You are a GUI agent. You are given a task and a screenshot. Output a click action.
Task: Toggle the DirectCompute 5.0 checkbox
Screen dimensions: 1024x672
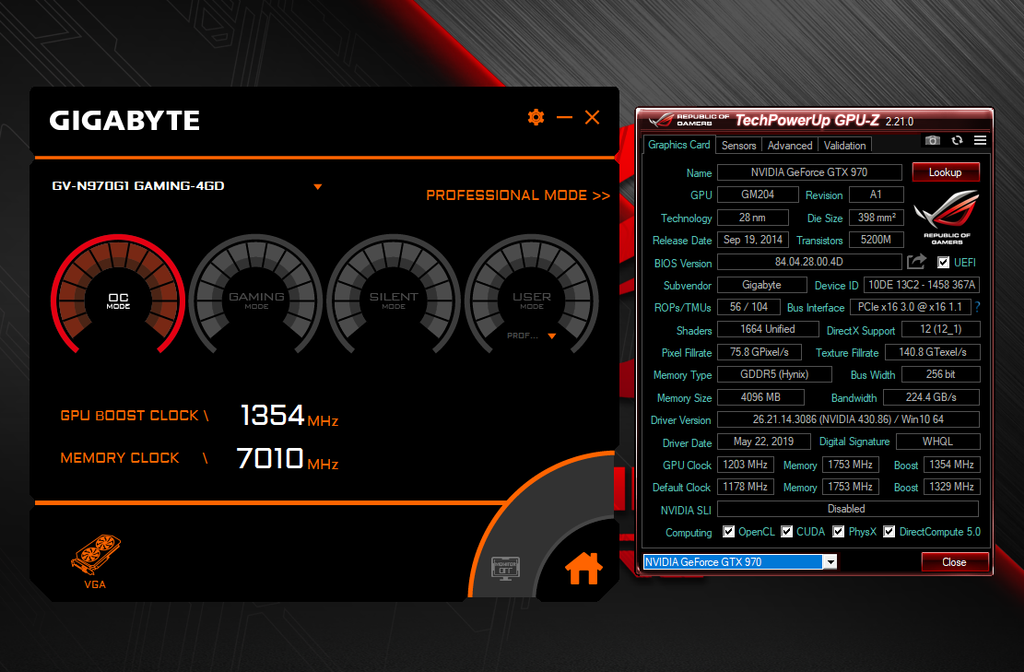[x=889, y=532]
